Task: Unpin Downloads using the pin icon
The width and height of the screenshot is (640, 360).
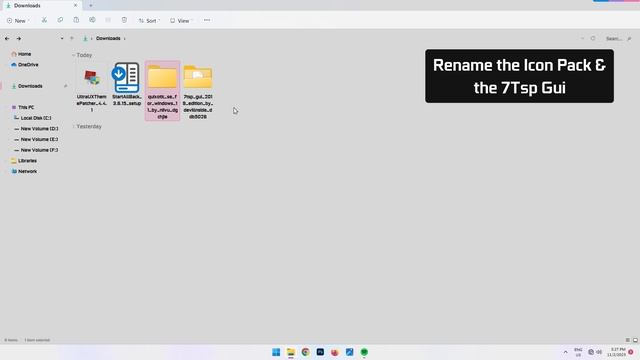Action: (65, 86)
